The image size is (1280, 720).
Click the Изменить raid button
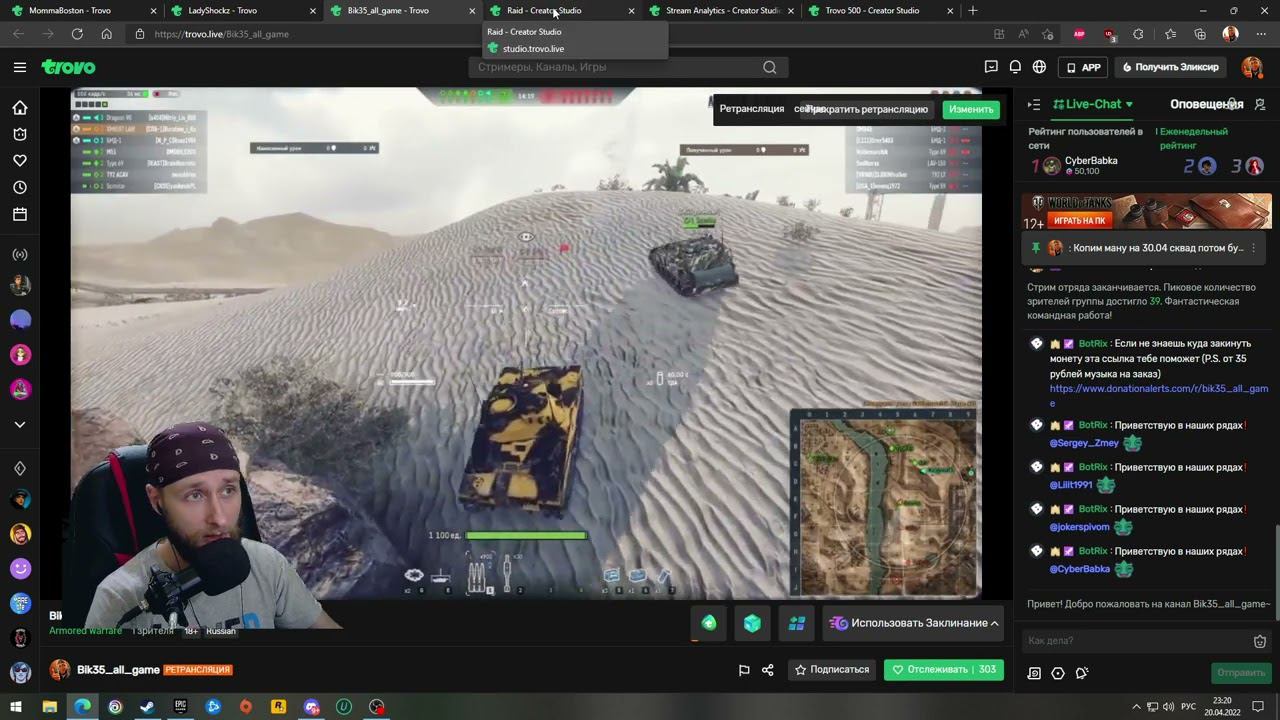click(x=971, y=109)
